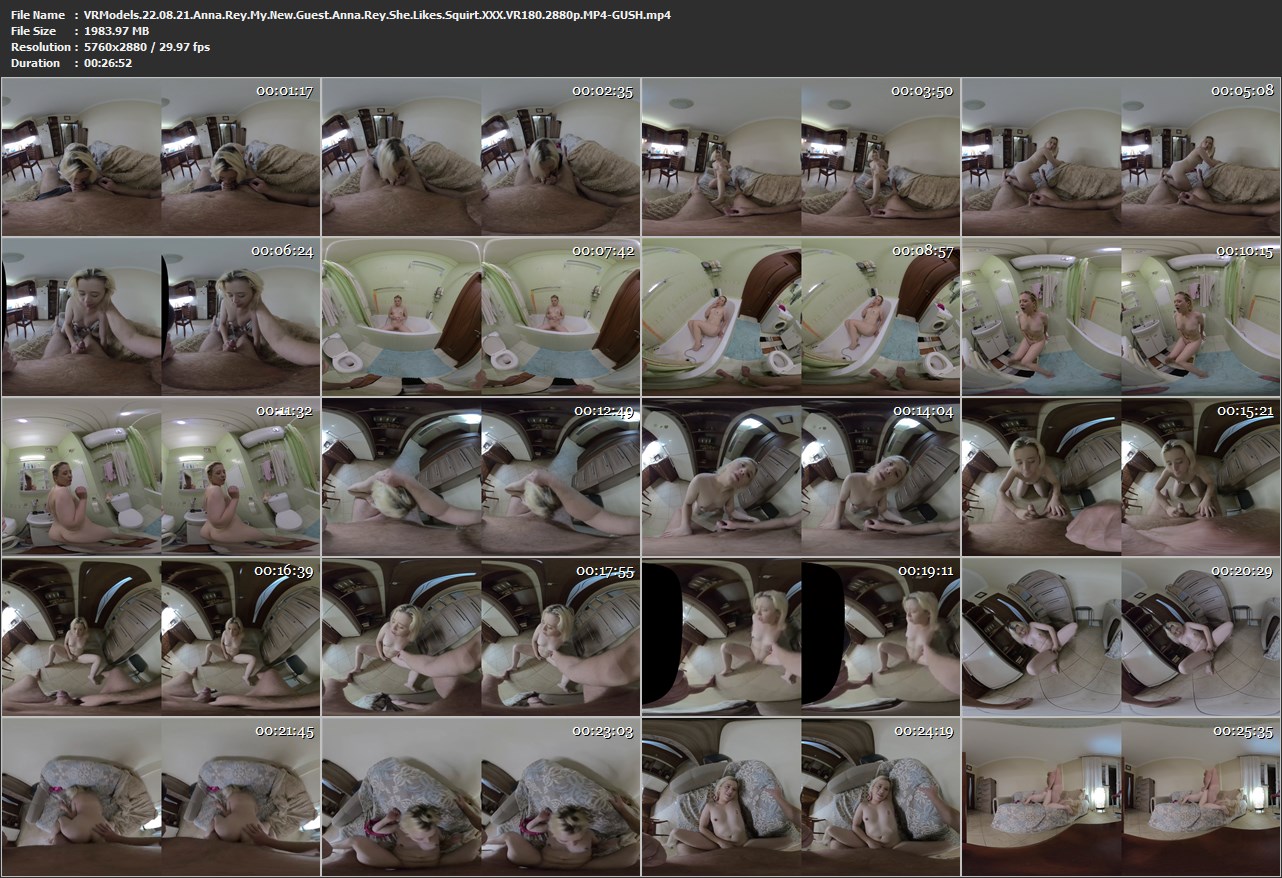Select the 00:17:55 preview thumbnail
Screen dimensions: 1282x878
pos(481,637)
